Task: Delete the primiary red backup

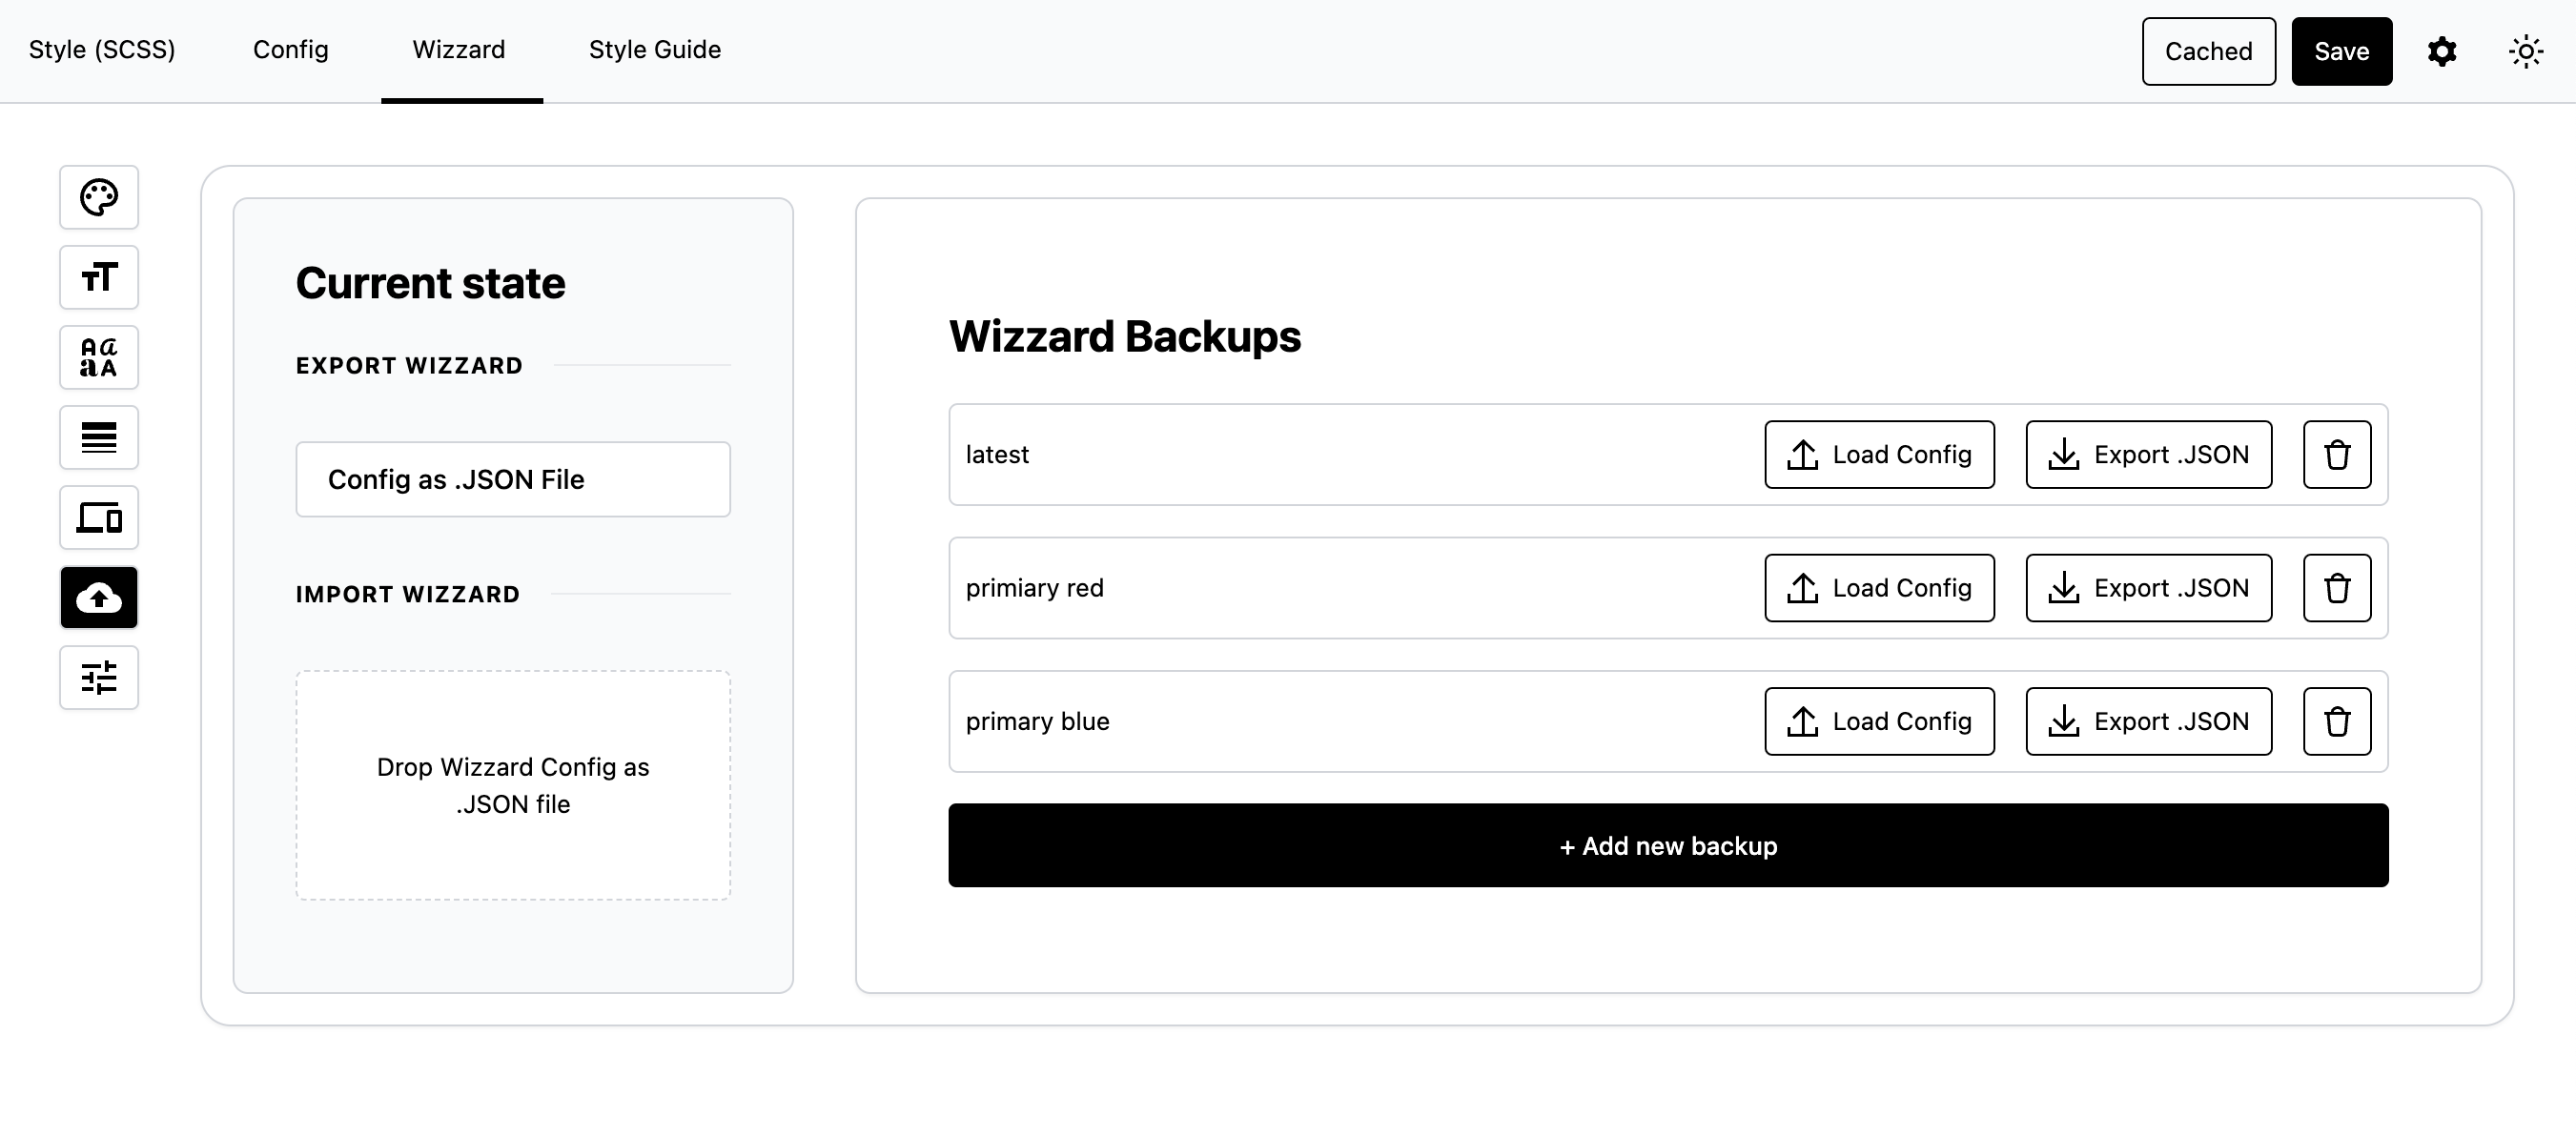Action: [x=2337, y=588]
